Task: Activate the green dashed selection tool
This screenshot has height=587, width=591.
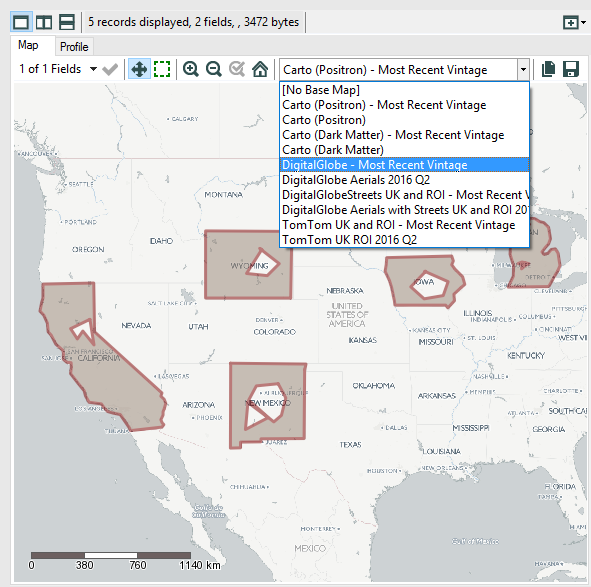Action: tap(162, 69)
